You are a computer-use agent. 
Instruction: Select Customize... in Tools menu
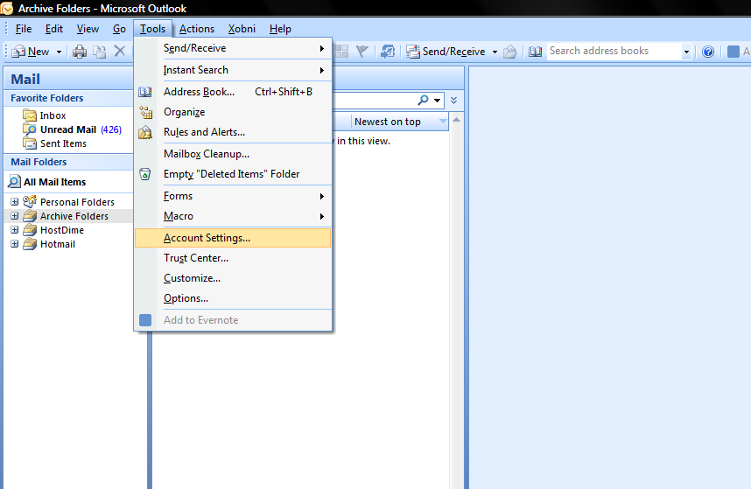233,278
